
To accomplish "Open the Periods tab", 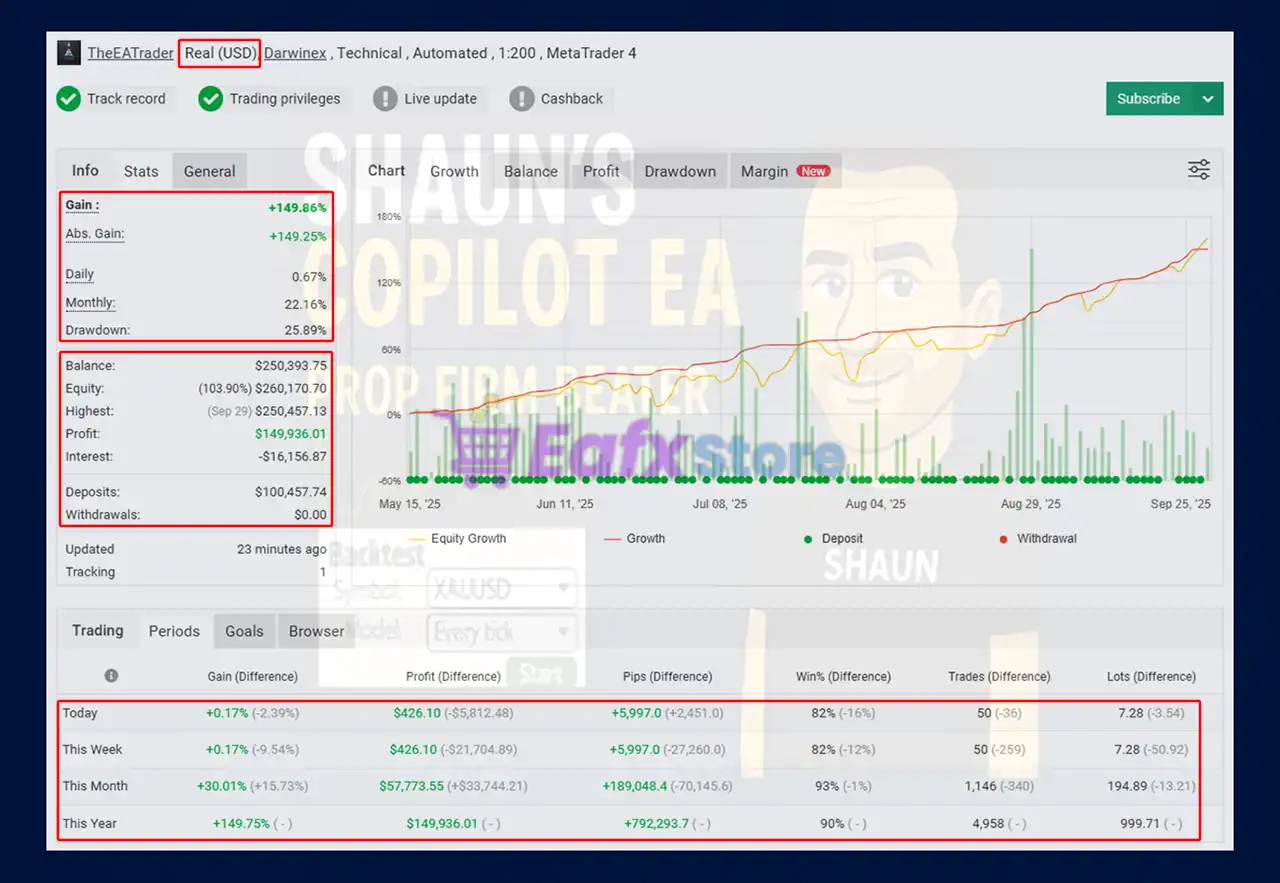I will 174,631.
